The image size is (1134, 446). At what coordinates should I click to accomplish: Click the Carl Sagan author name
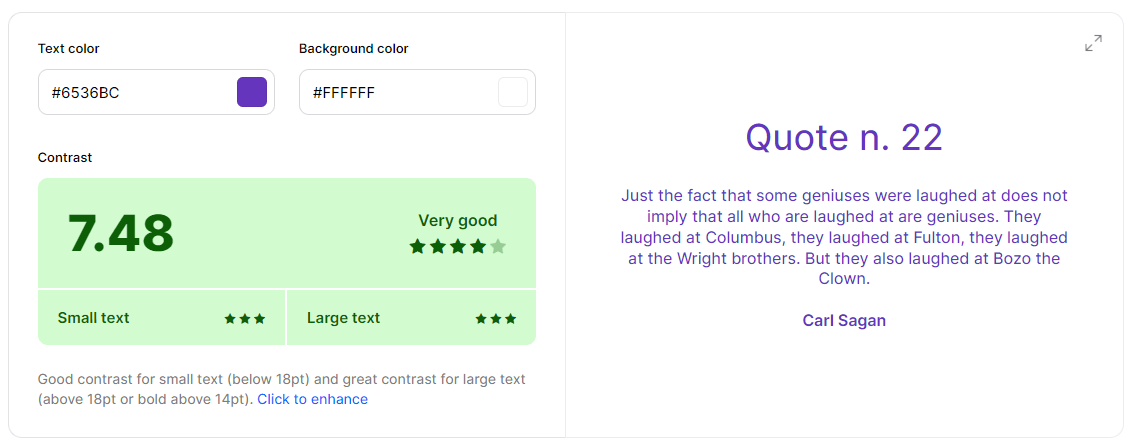[844, 320]
